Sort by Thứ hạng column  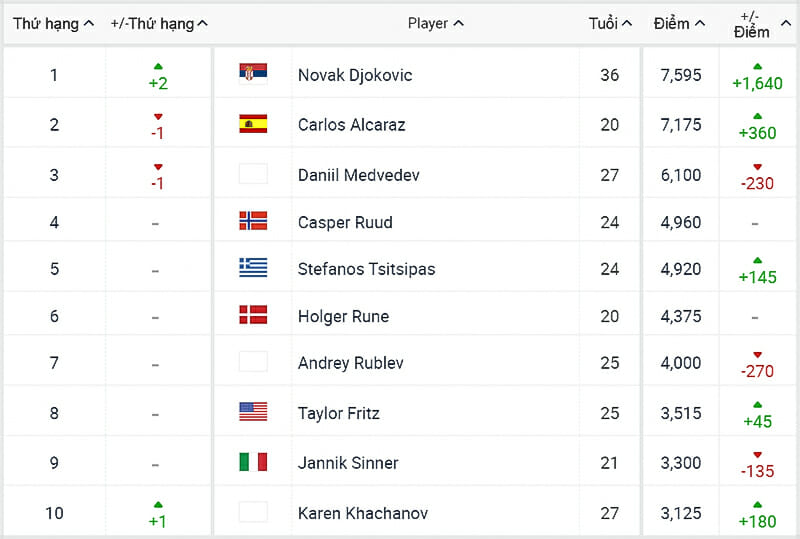tap(54, 23)
